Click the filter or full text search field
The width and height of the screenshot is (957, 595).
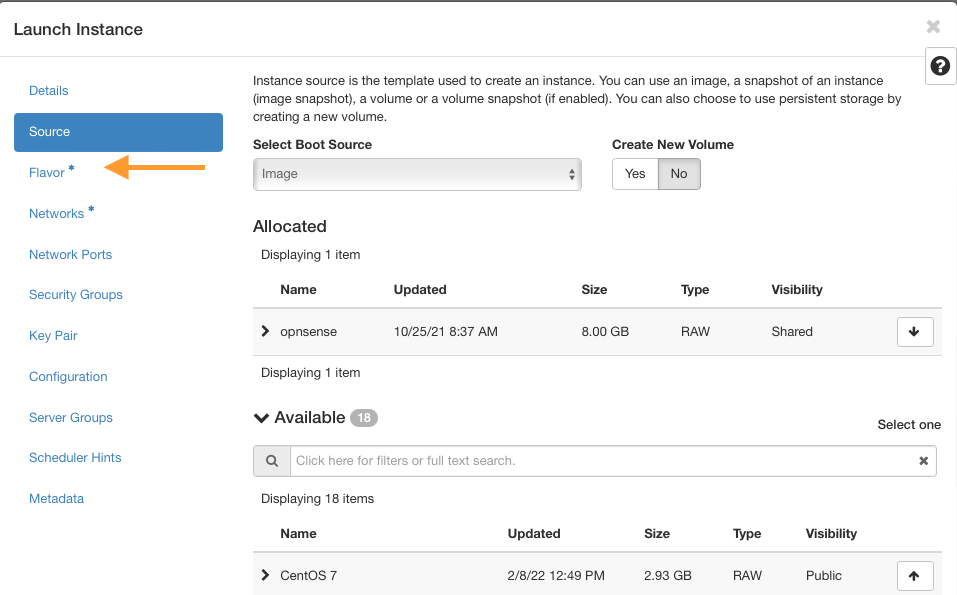(600, 461)
